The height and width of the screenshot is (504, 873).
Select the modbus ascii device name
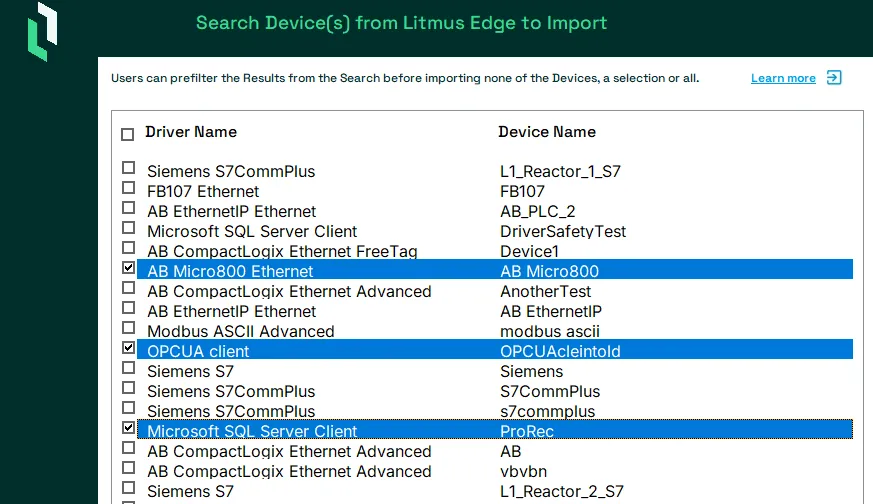tap(550, 332)
